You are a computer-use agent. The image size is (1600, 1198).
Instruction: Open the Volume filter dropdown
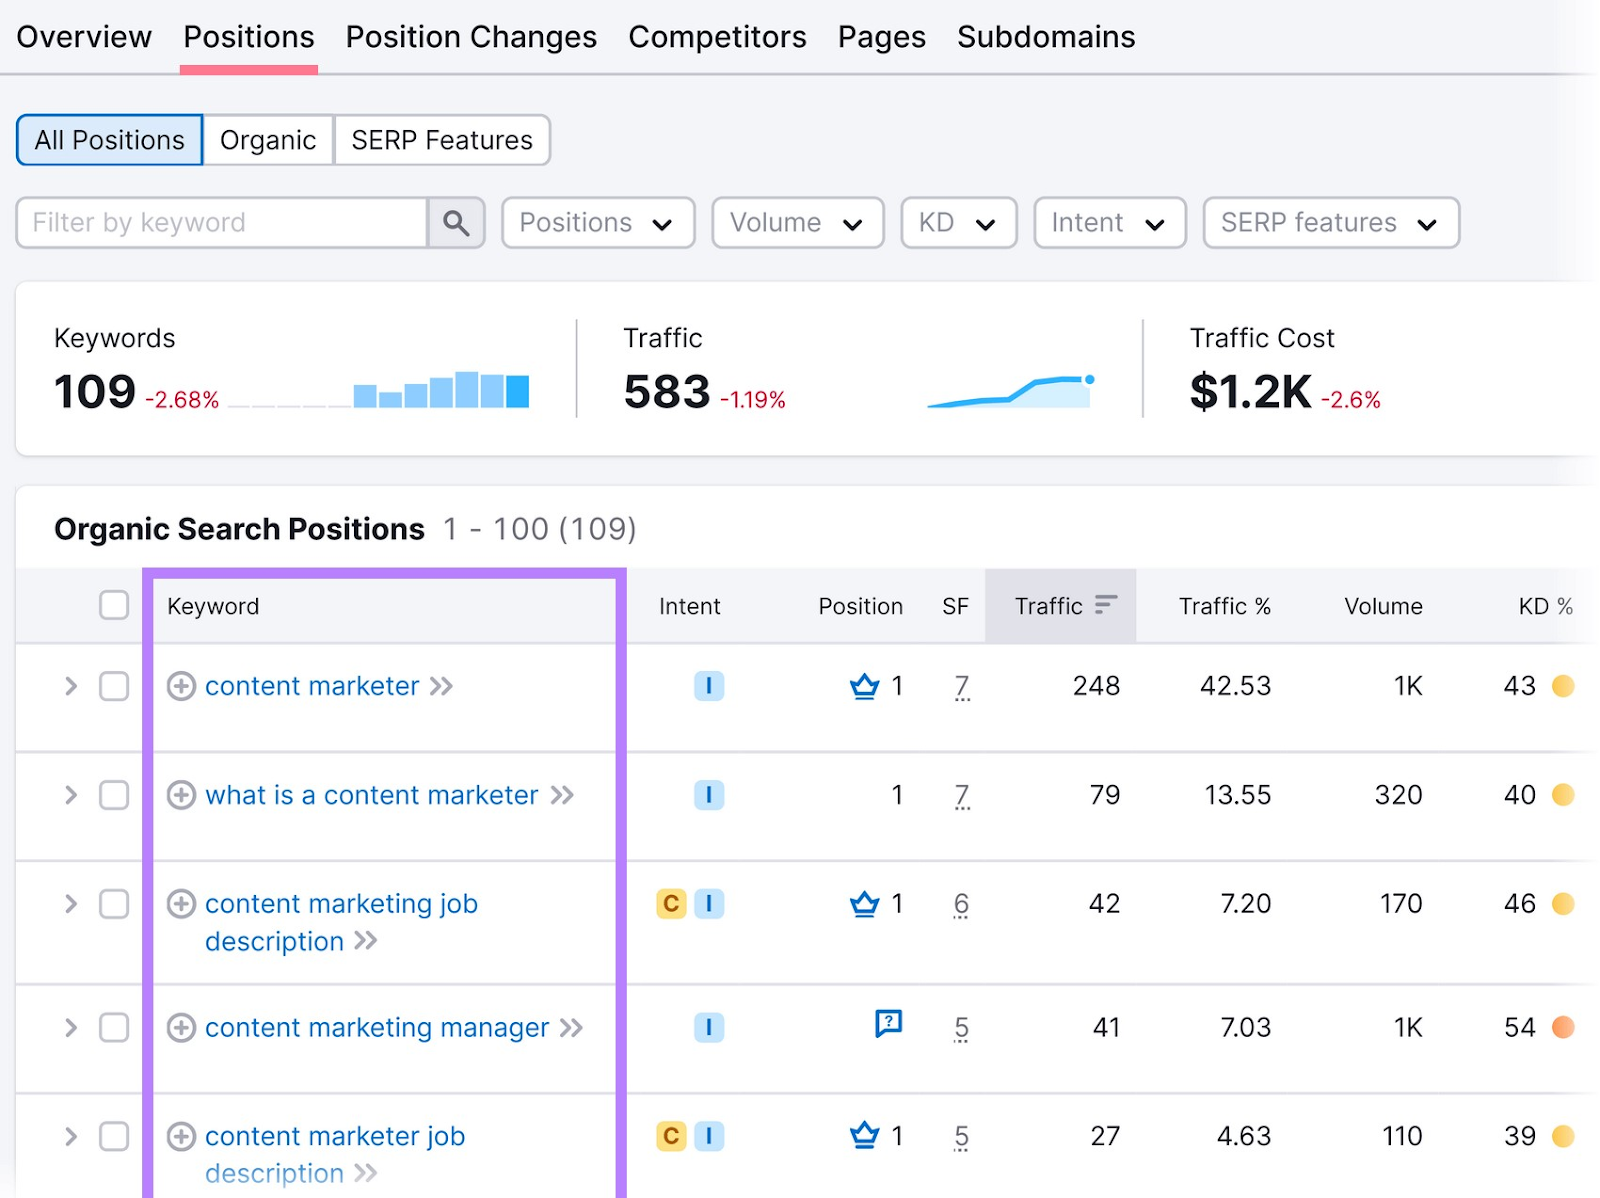pyautogui.click(x=796, y=222)
